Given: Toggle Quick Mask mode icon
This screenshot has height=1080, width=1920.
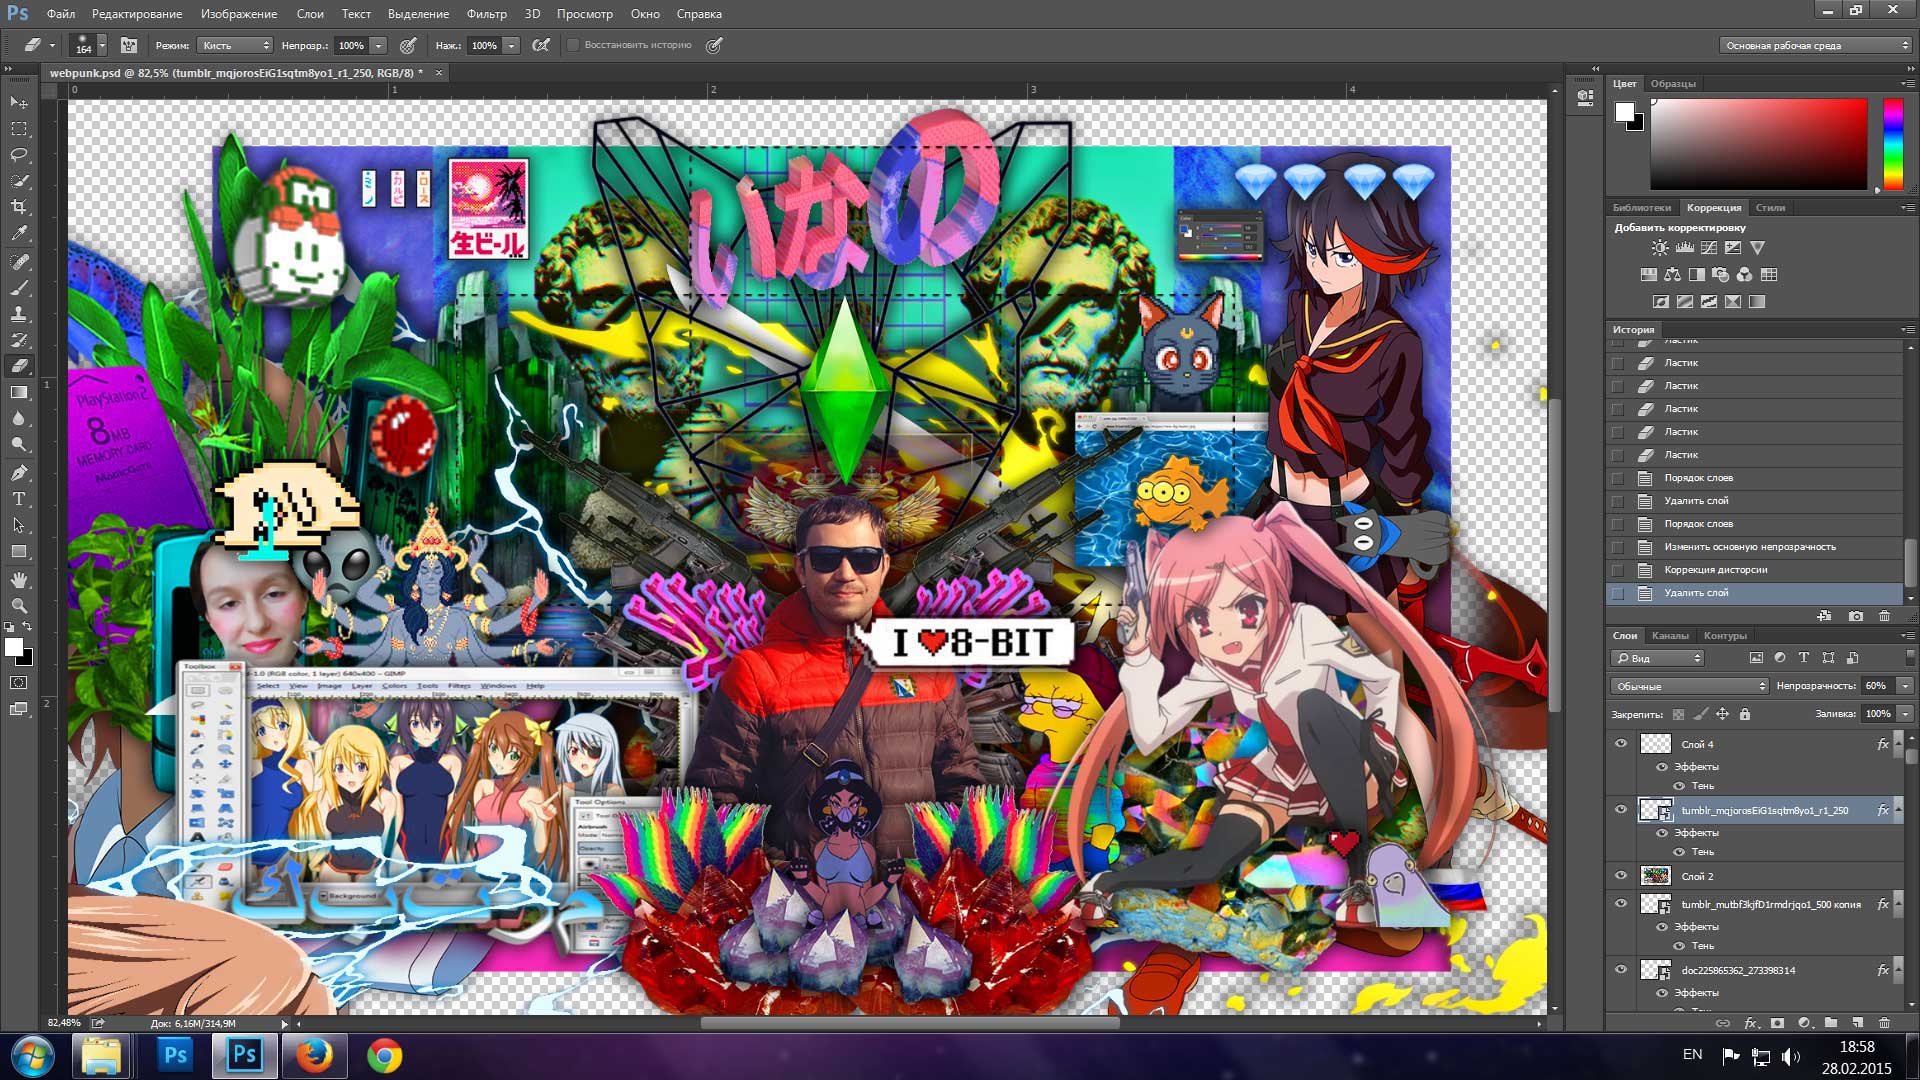Looking at the screenshot, I should pos(19,683).
